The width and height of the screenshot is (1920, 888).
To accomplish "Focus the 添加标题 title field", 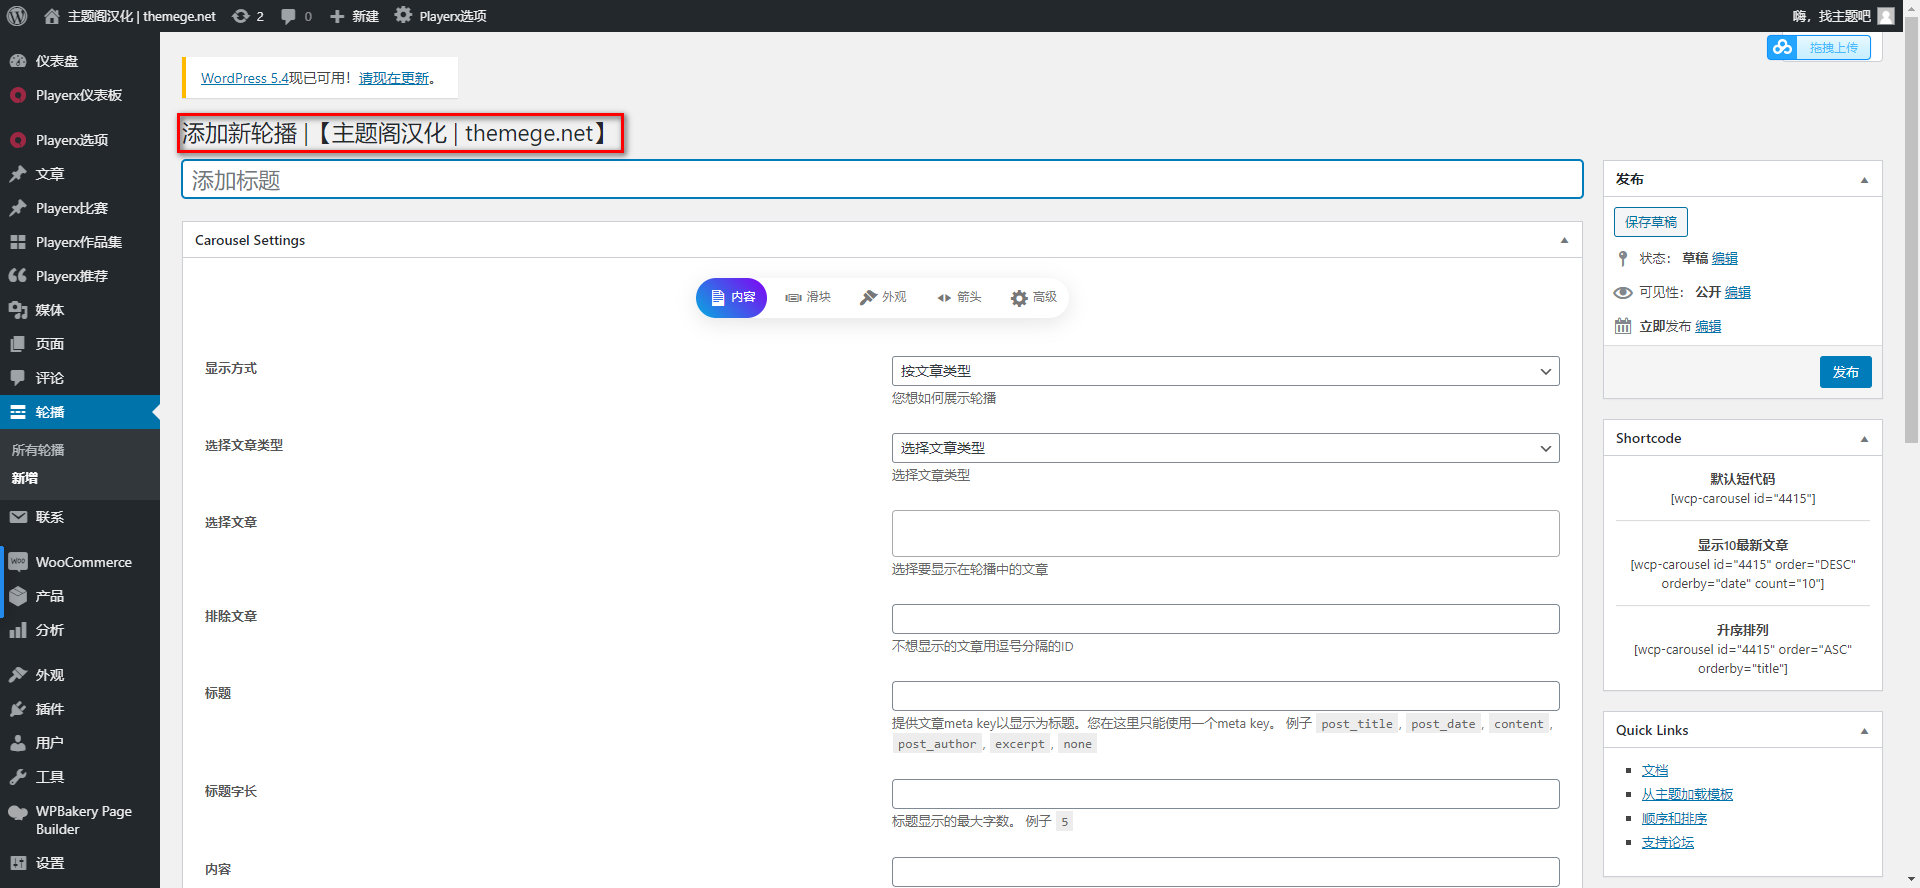I will click(x=882, y=180).
